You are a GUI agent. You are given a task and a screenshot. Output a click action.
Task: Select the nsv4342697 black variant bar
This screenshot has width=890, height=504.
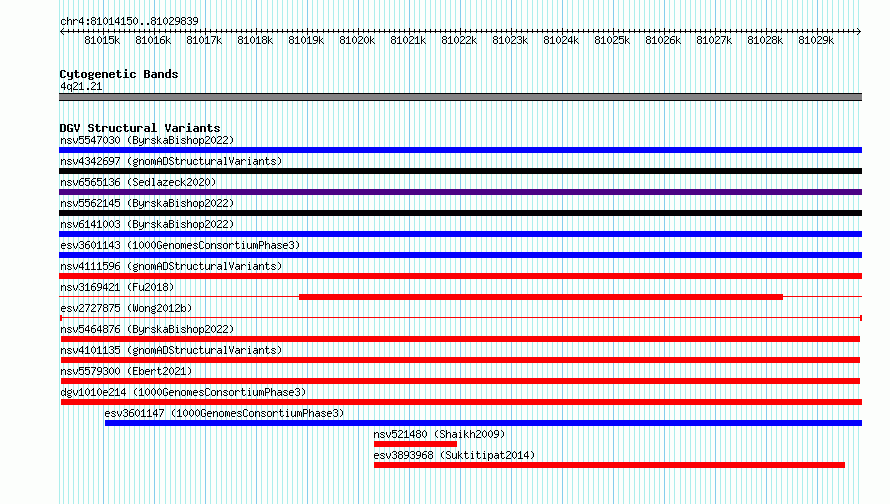[x=460, y=171]
